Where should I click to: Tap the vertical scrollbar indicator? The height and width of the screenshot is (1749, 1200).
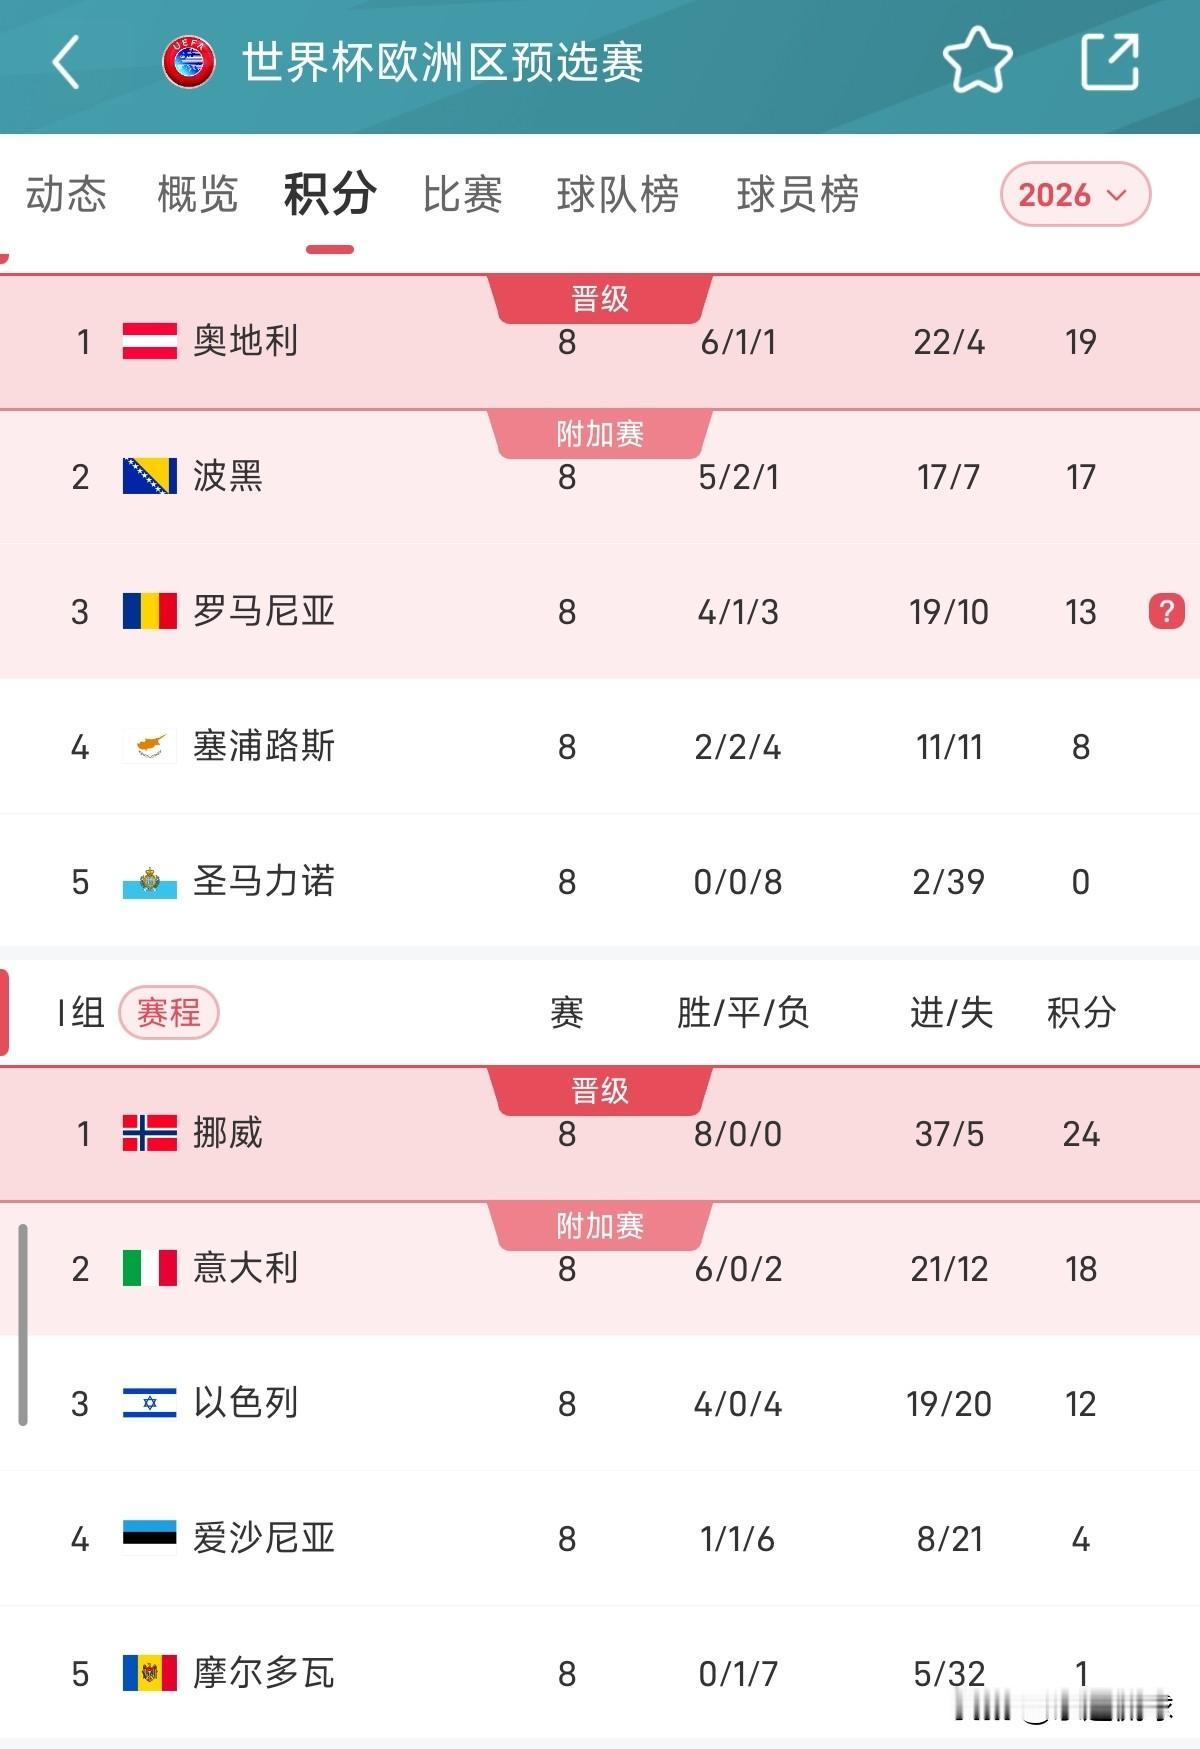(23, 1323)
